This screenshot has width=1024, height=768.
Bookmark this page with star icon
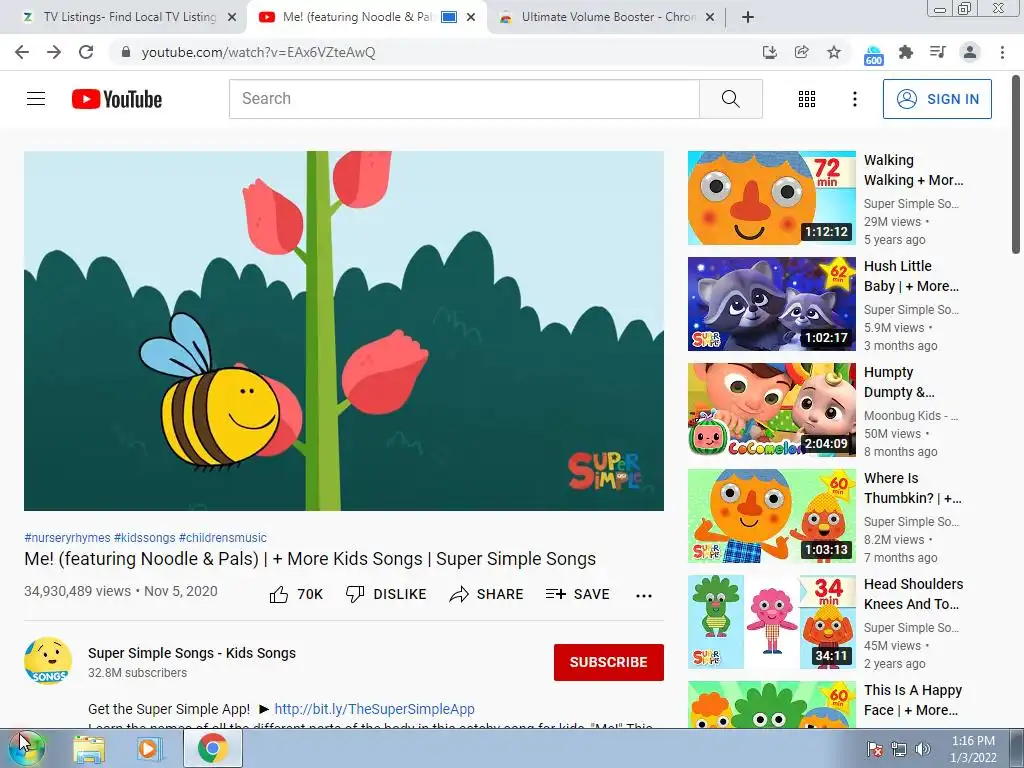click(833, 52)
